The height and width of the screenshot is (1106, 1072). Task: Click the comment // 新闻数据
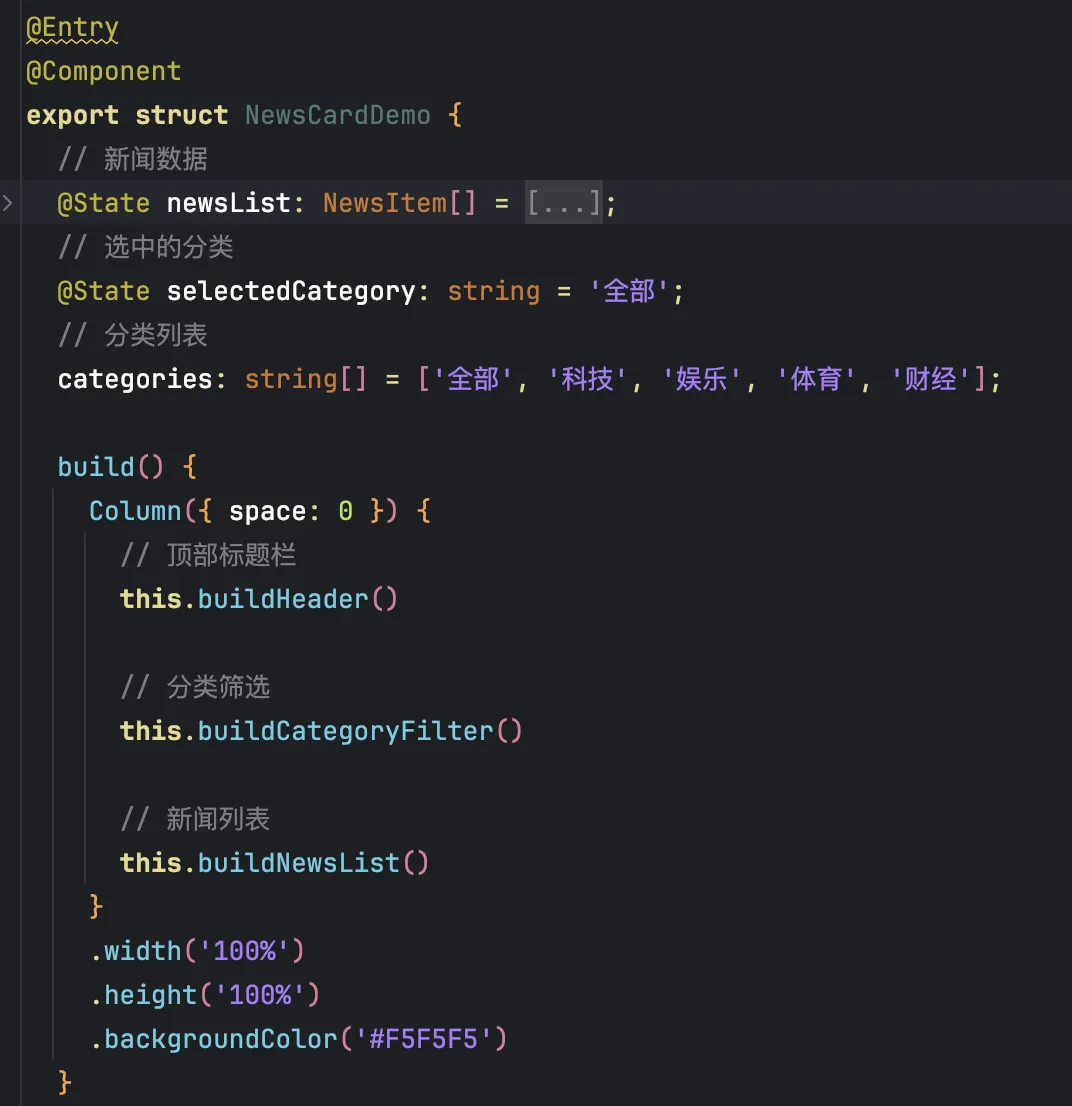click(x=133, y=159)
